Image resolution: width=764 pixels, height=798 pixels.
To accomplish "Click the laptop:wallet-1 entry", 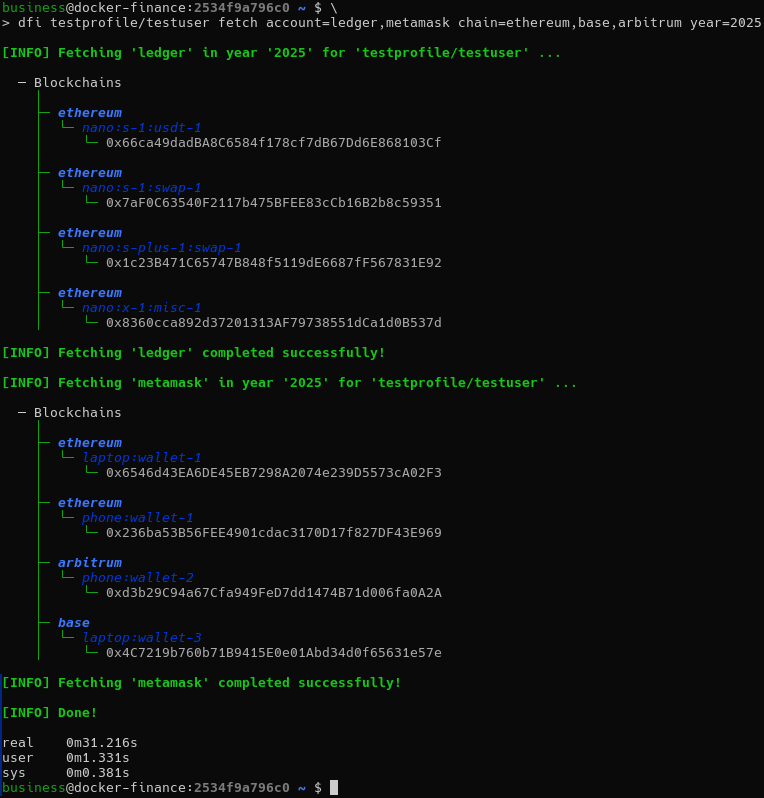I will pyautogui.click(x=141, y=458).
